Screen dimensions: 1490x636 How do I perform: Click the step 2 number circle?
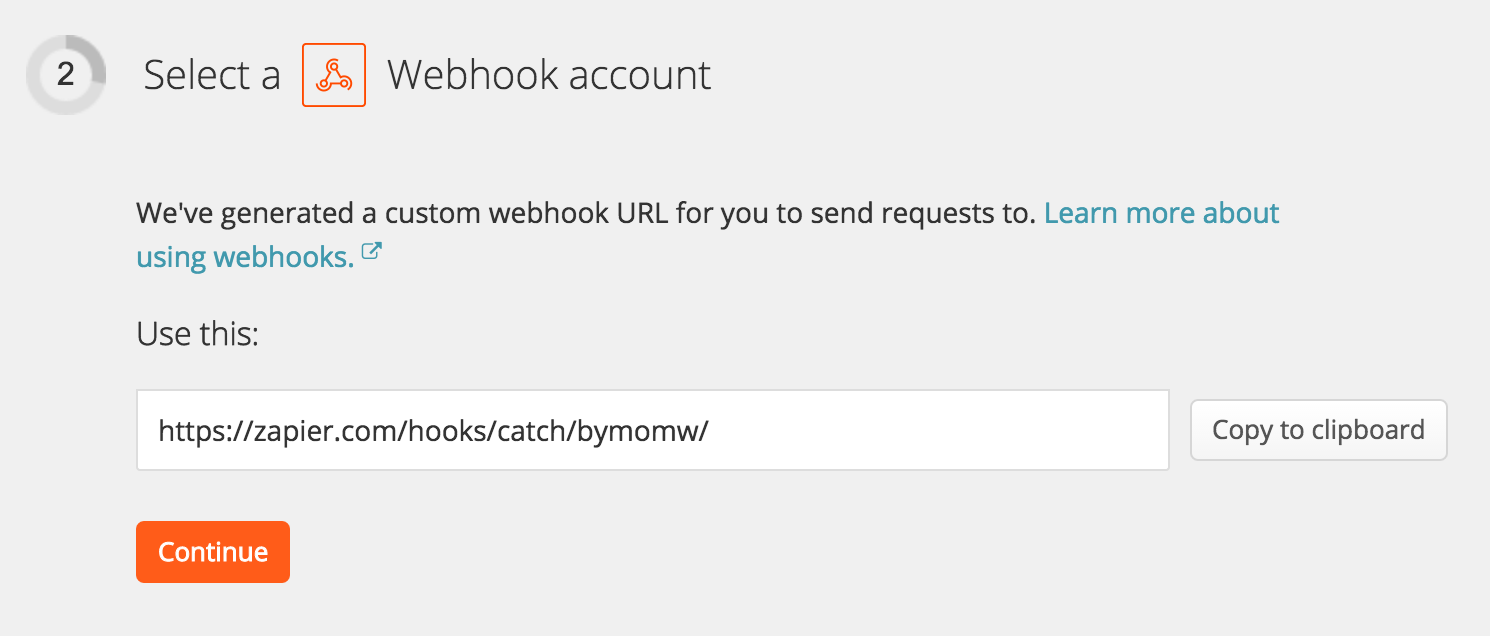66,75
